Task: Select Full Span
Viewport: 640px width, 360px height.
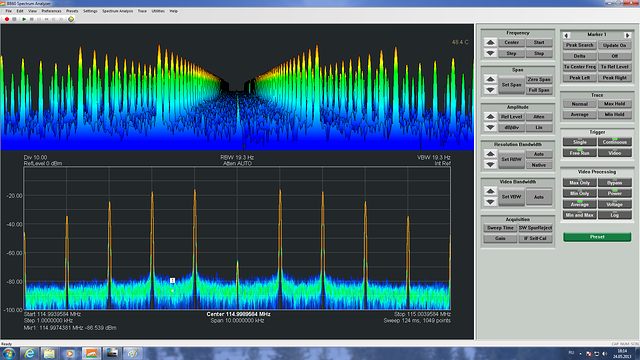Action: (539, 90)
